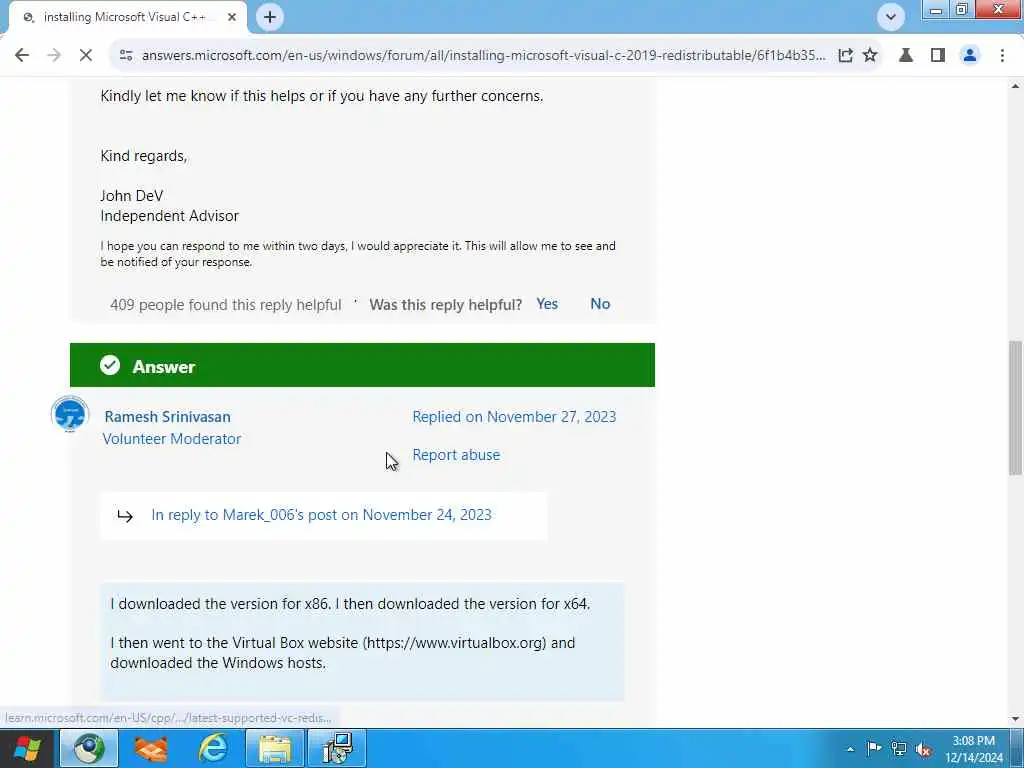The image size is (1024, 768).
Task: Stop loading the page
Action: click(86, 56)
